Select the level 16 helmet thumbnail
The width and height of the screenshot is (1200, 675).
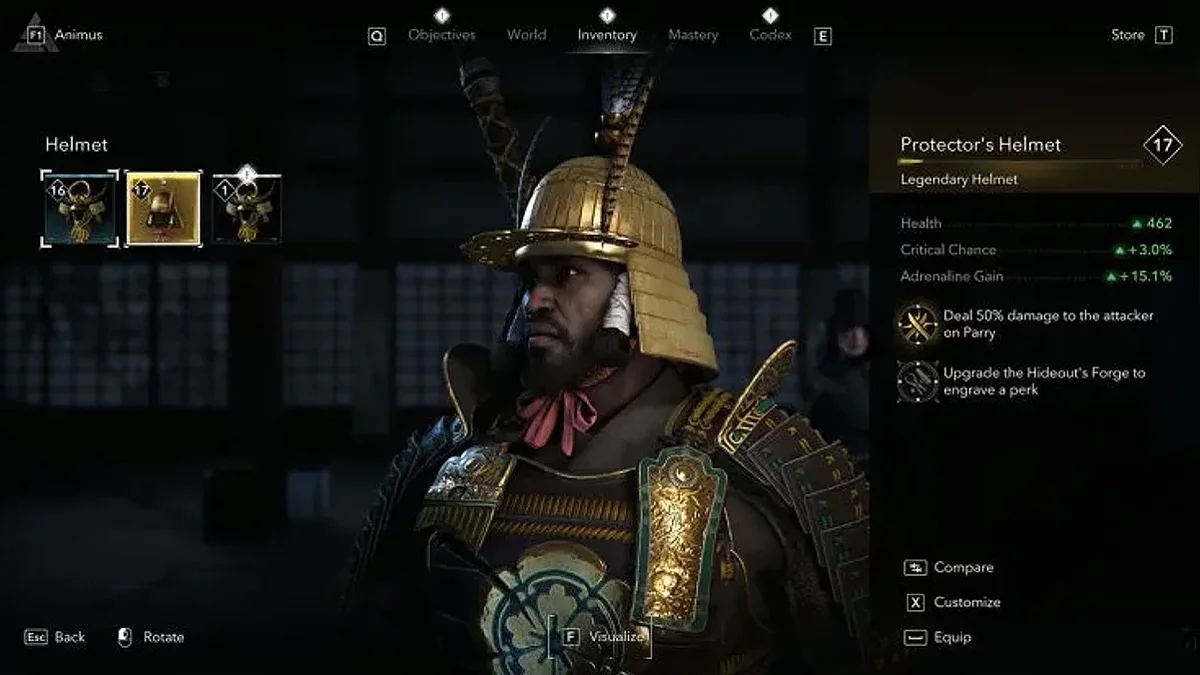click(79, 209)
